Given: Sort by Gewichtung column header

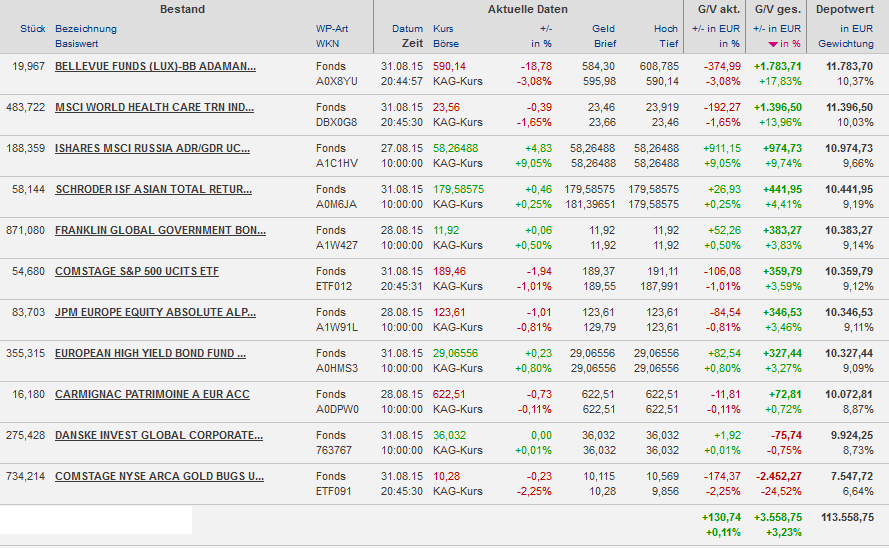Looking at the screenshot, I should (845, 44).
